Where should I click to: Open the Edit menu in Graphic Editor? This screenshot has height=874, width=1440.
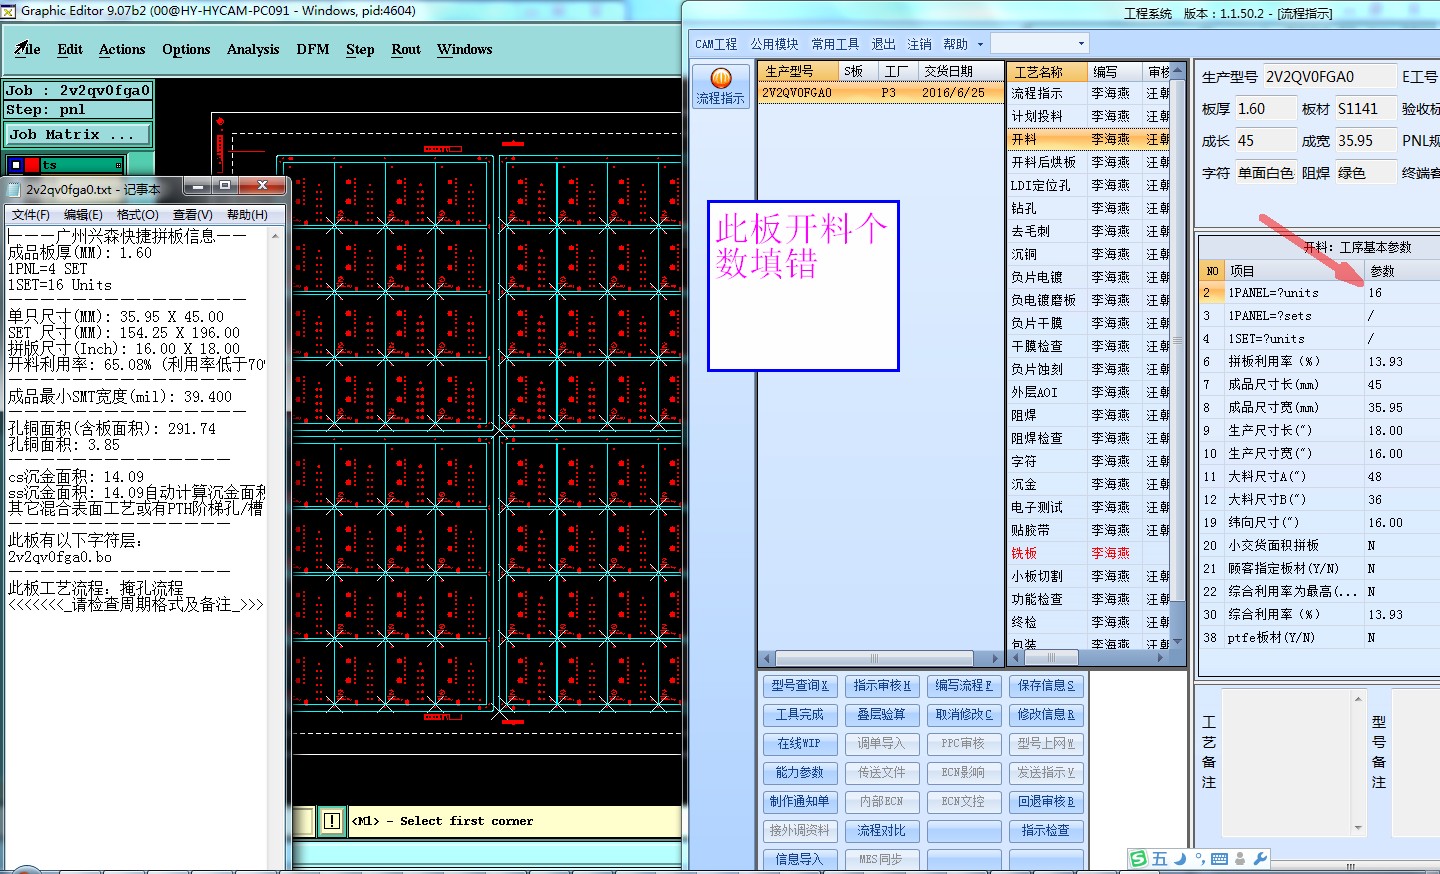coord(70,49)
